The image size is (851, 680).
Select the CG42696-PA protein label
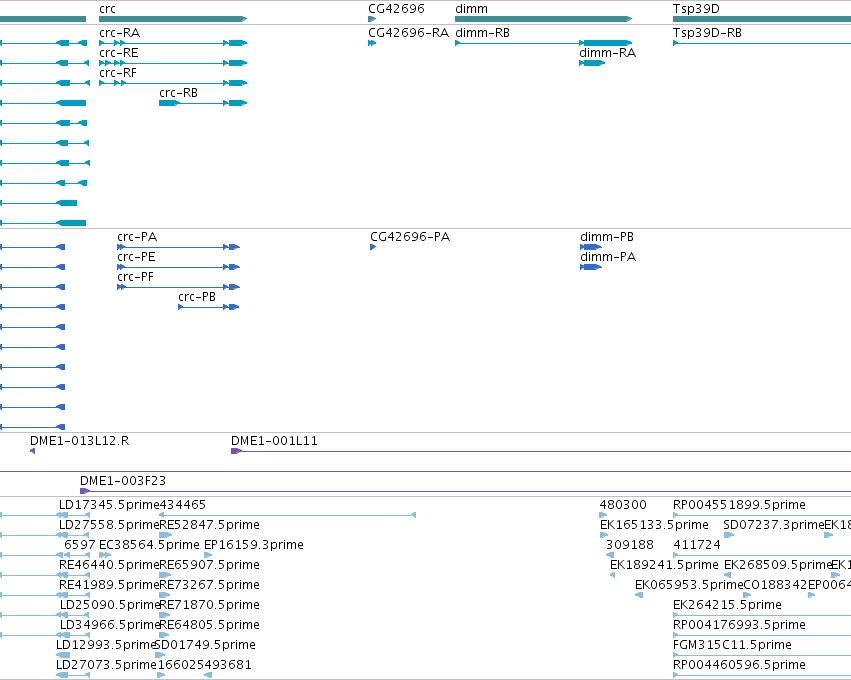(410, 237)
